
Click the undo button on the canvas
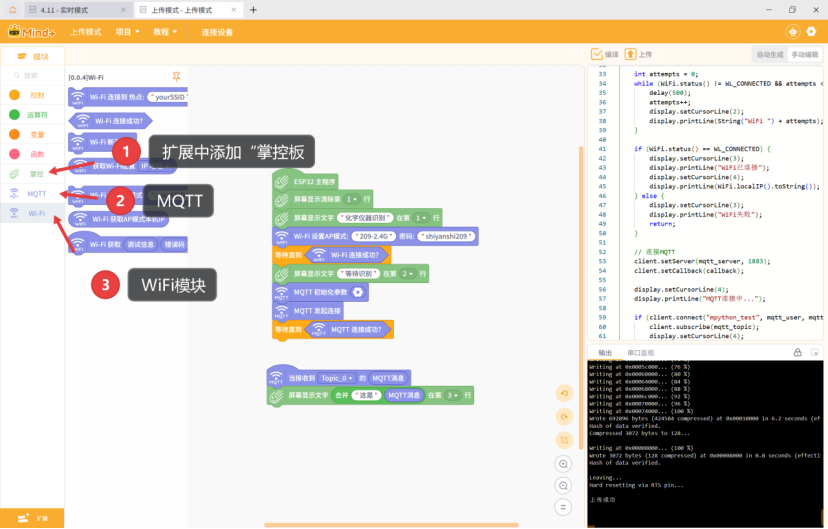[565, 393]
